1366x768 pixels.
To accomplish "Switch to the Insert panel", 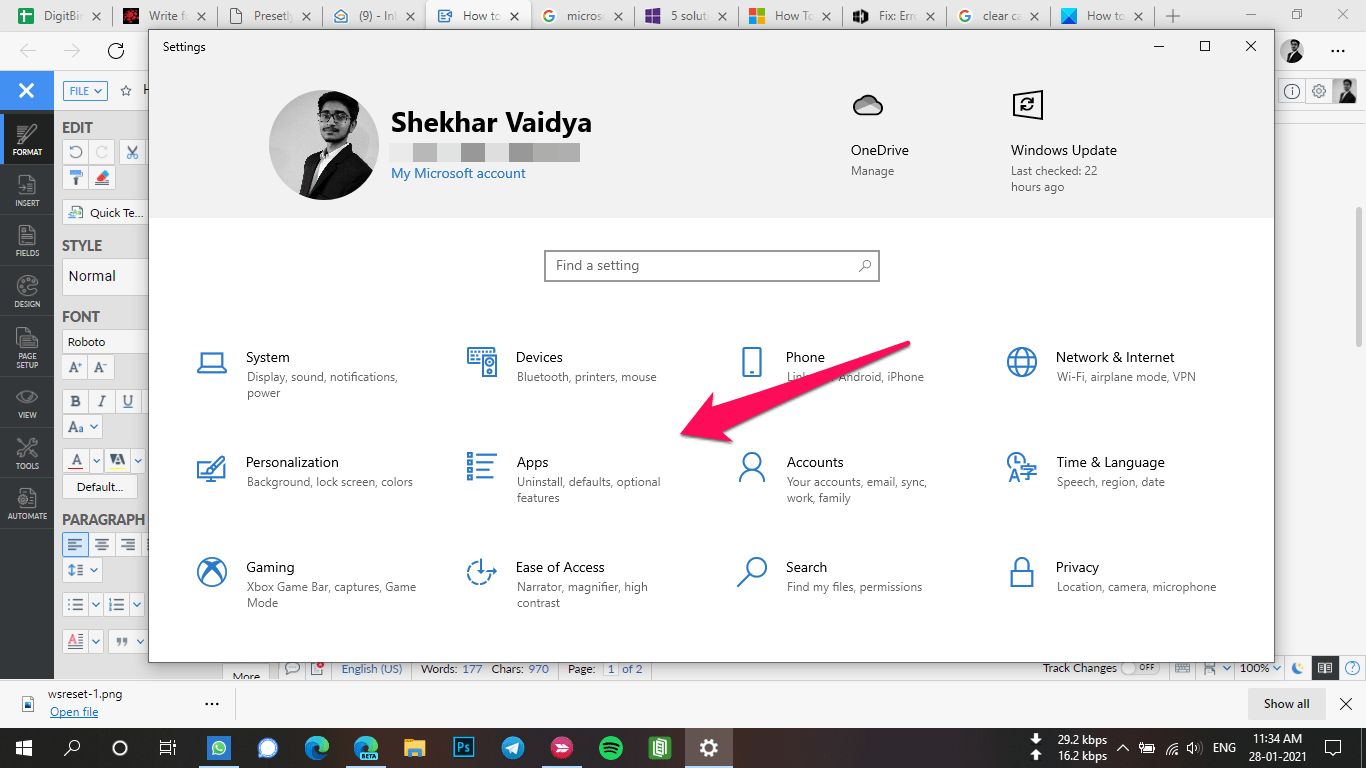I will pos(27,191).
